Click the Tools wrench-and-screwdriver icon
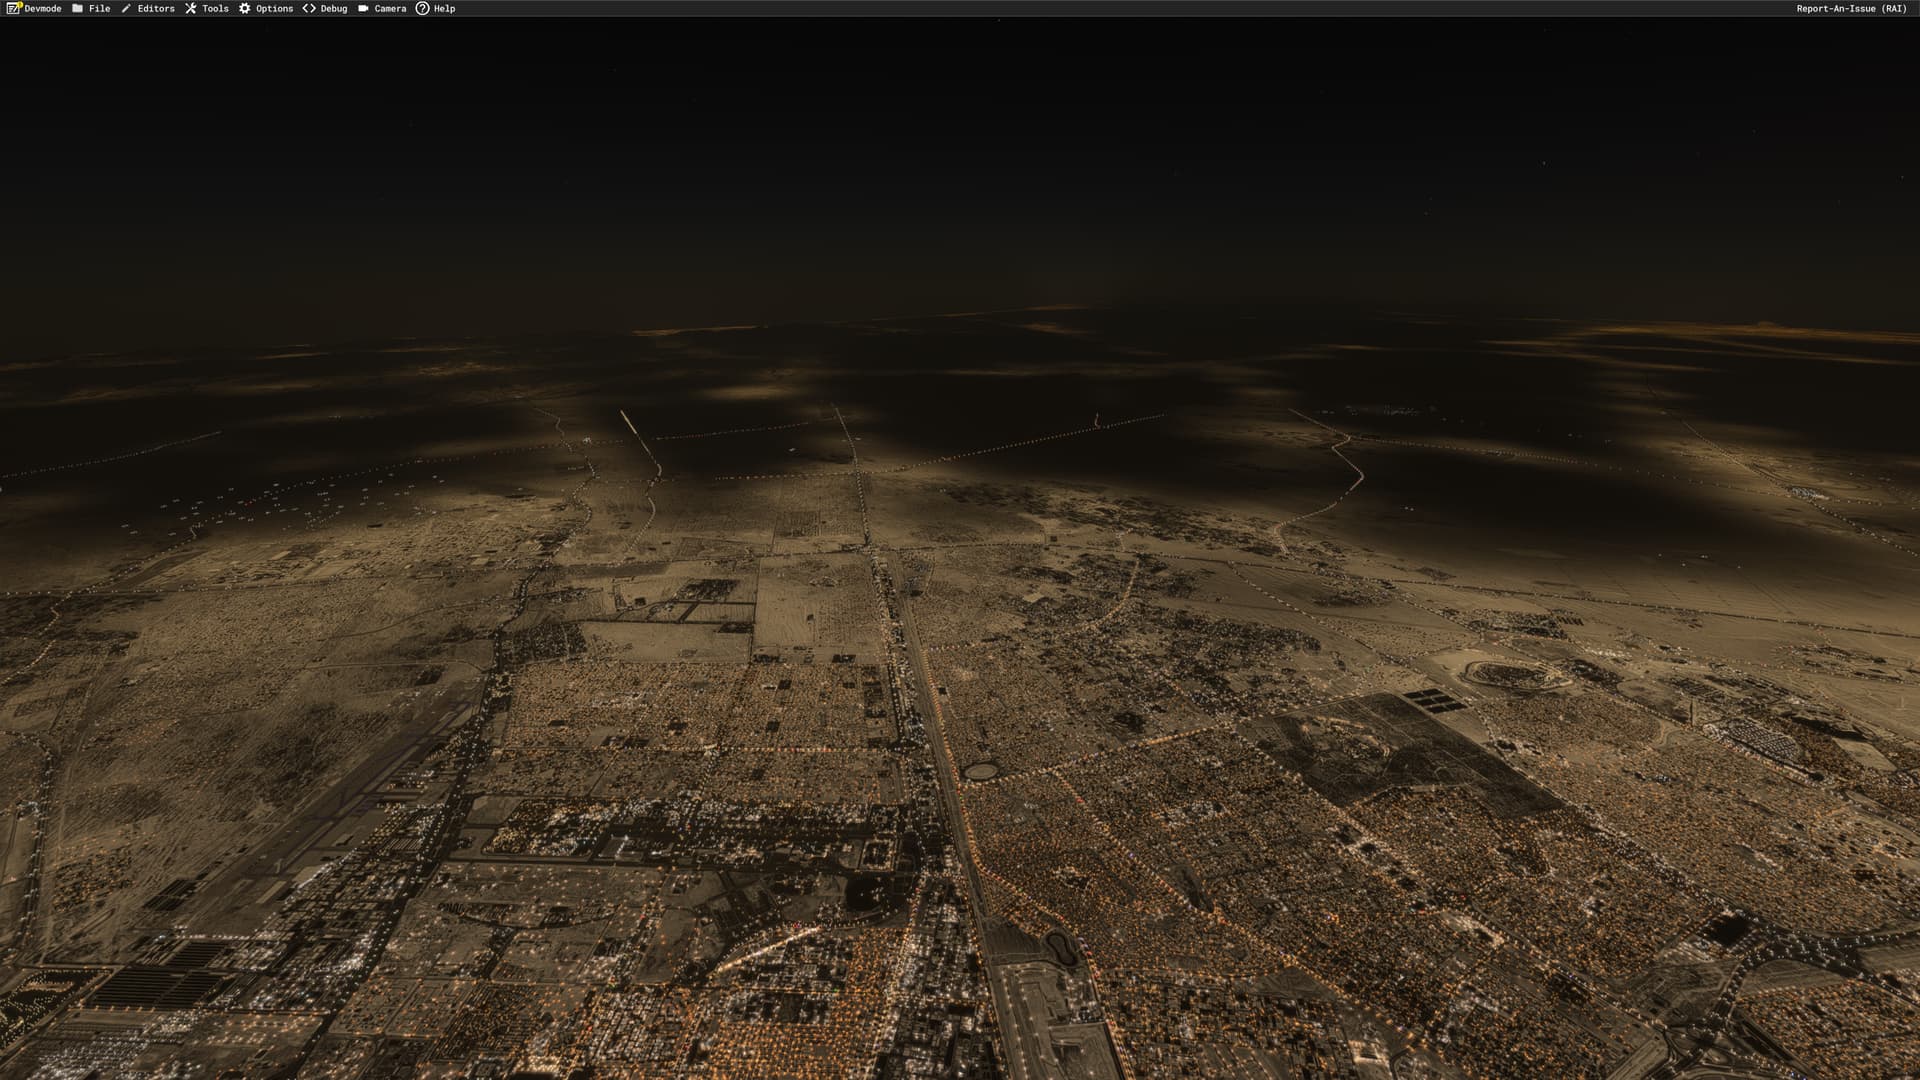The width and height of the screenshot is (1920, 1080). coord(191,8)
